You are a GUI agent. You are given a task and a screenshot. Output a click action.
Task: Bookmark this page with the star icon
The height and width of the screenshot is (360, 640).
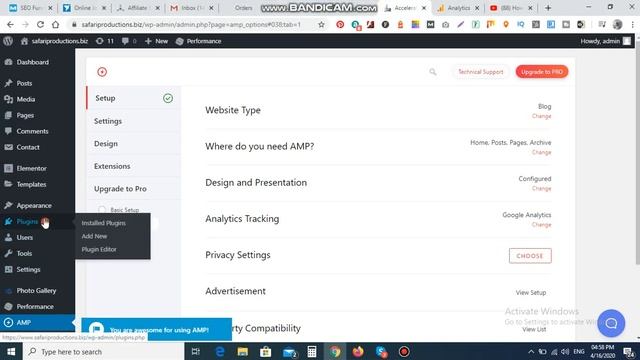321,24
